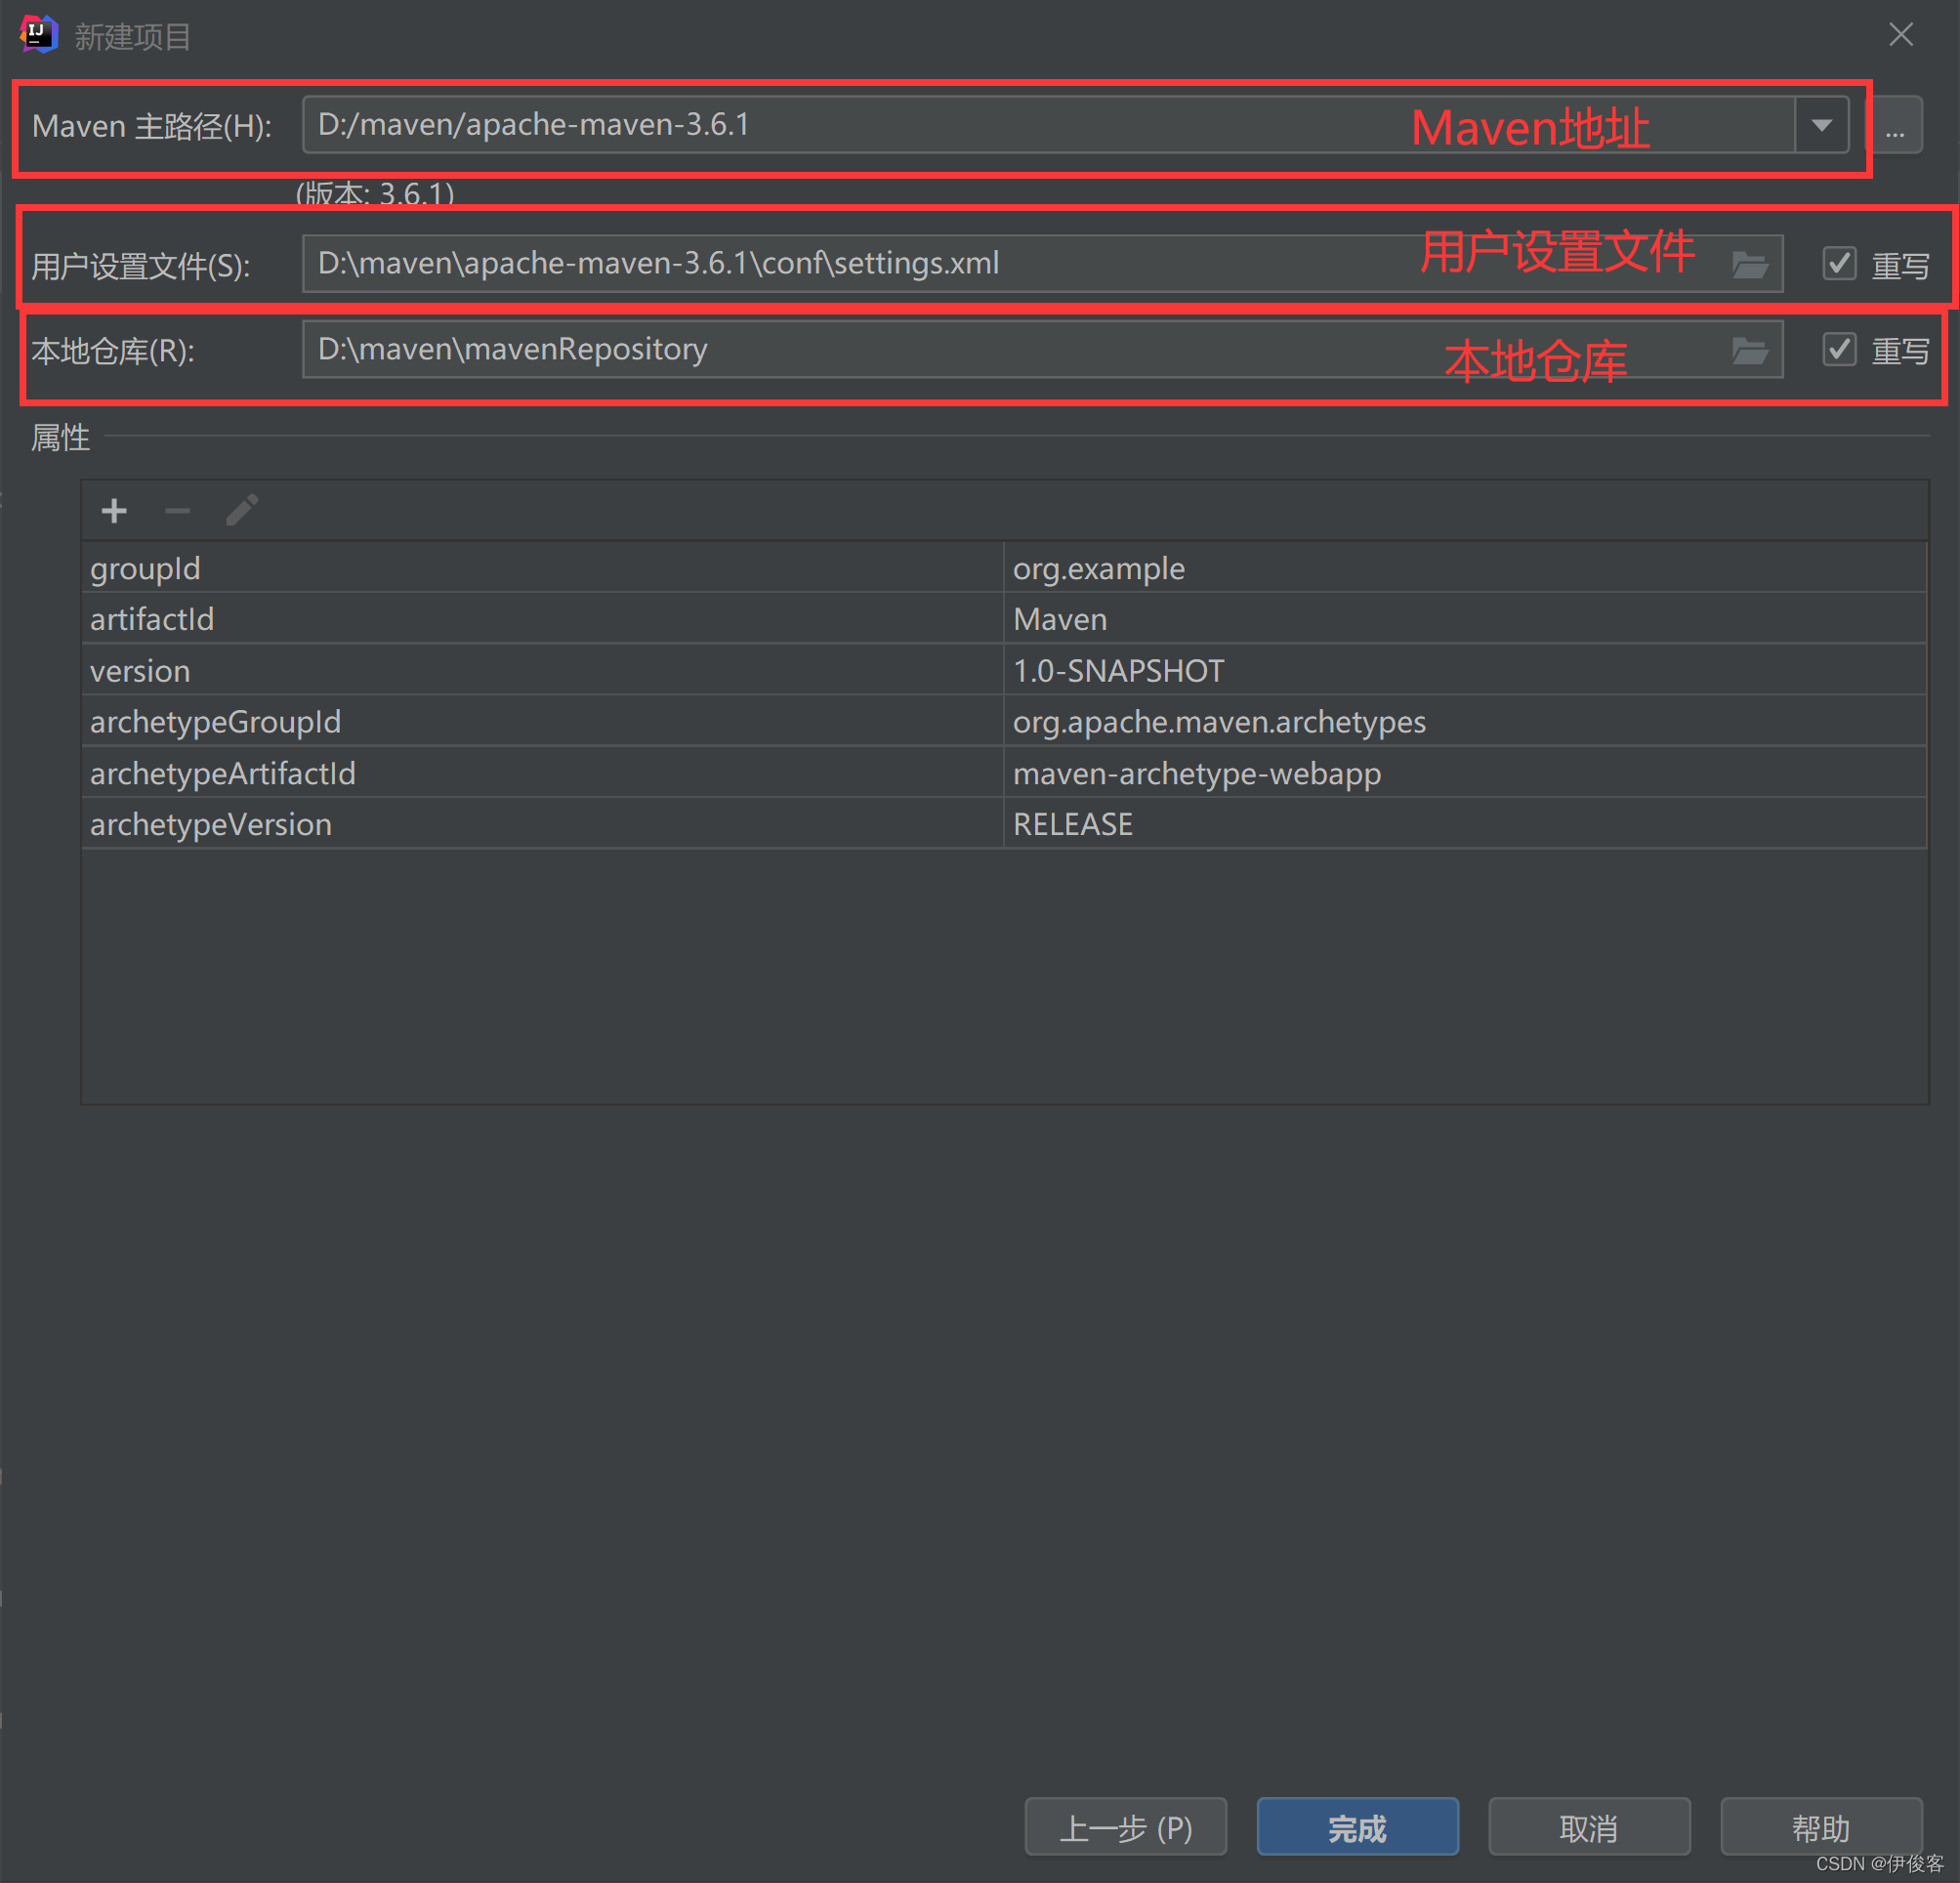Toggle override checkbox for user settings file

point(1839,264)
